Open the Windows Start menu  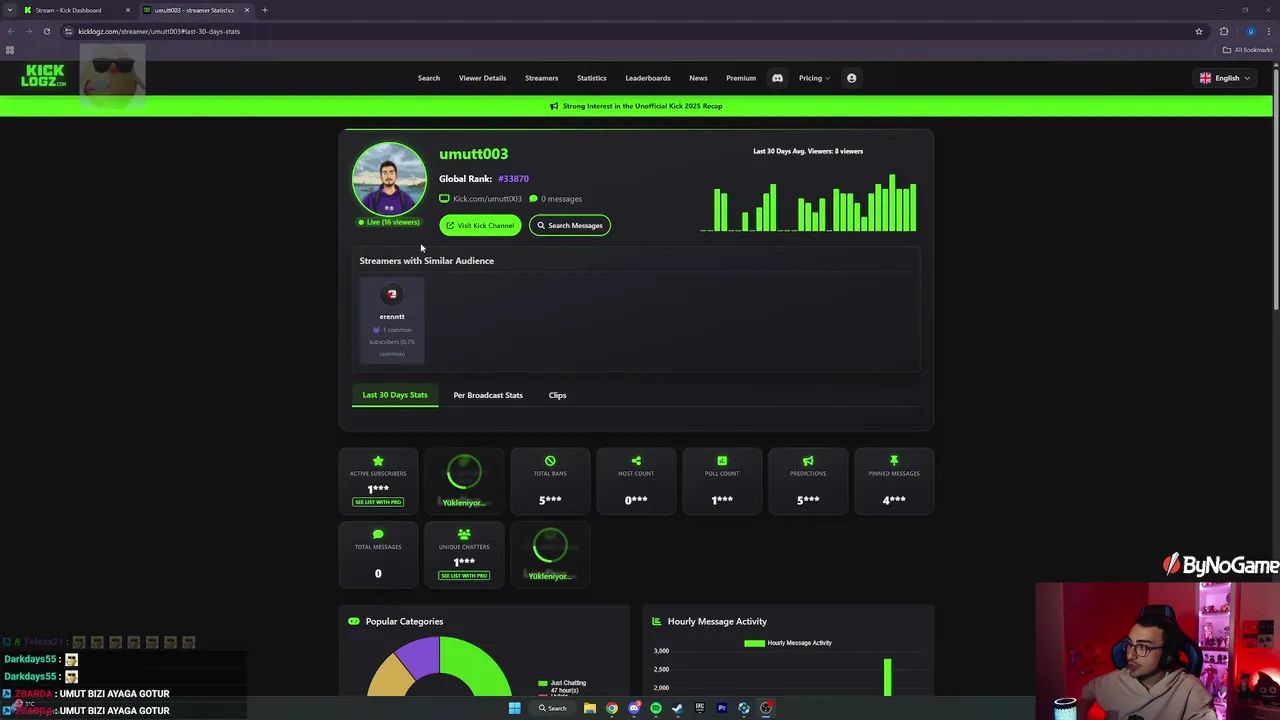click(x=514, y=708)
